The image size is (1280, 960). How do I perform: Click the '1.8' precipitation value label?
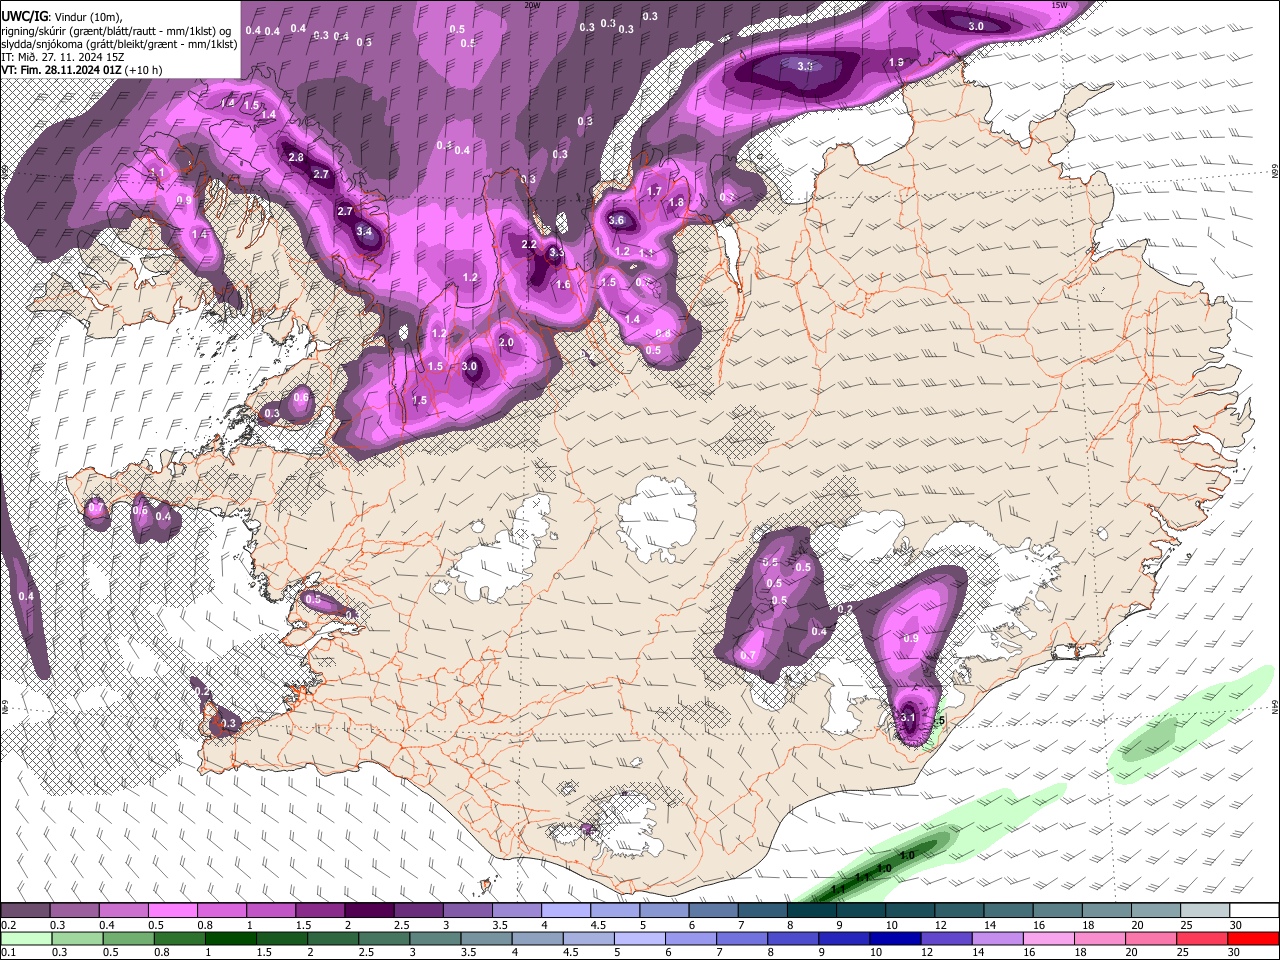[676, 203]
